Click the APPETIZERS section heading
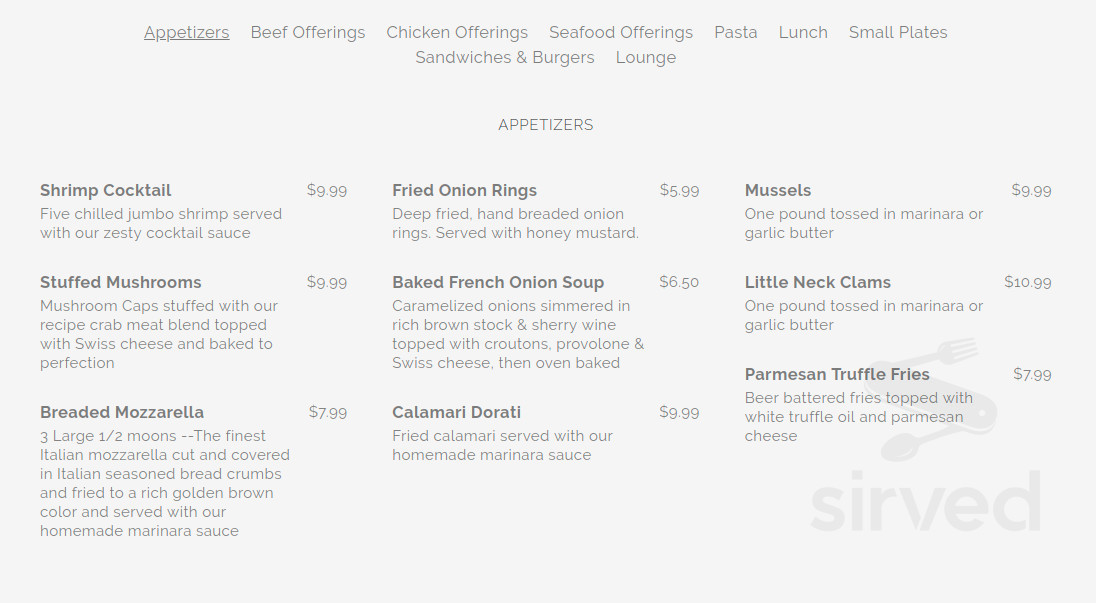 (546, 125)
